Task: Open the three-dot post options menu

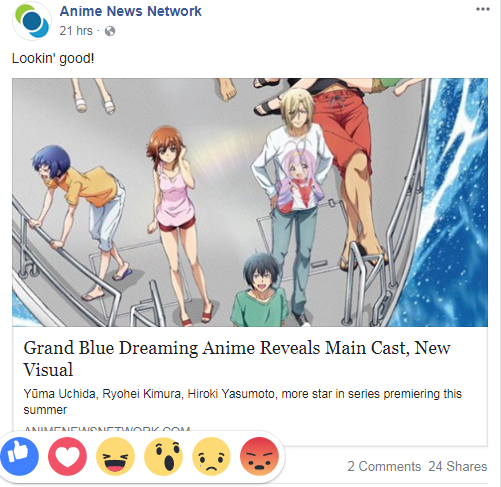Action: pos(483,9)
